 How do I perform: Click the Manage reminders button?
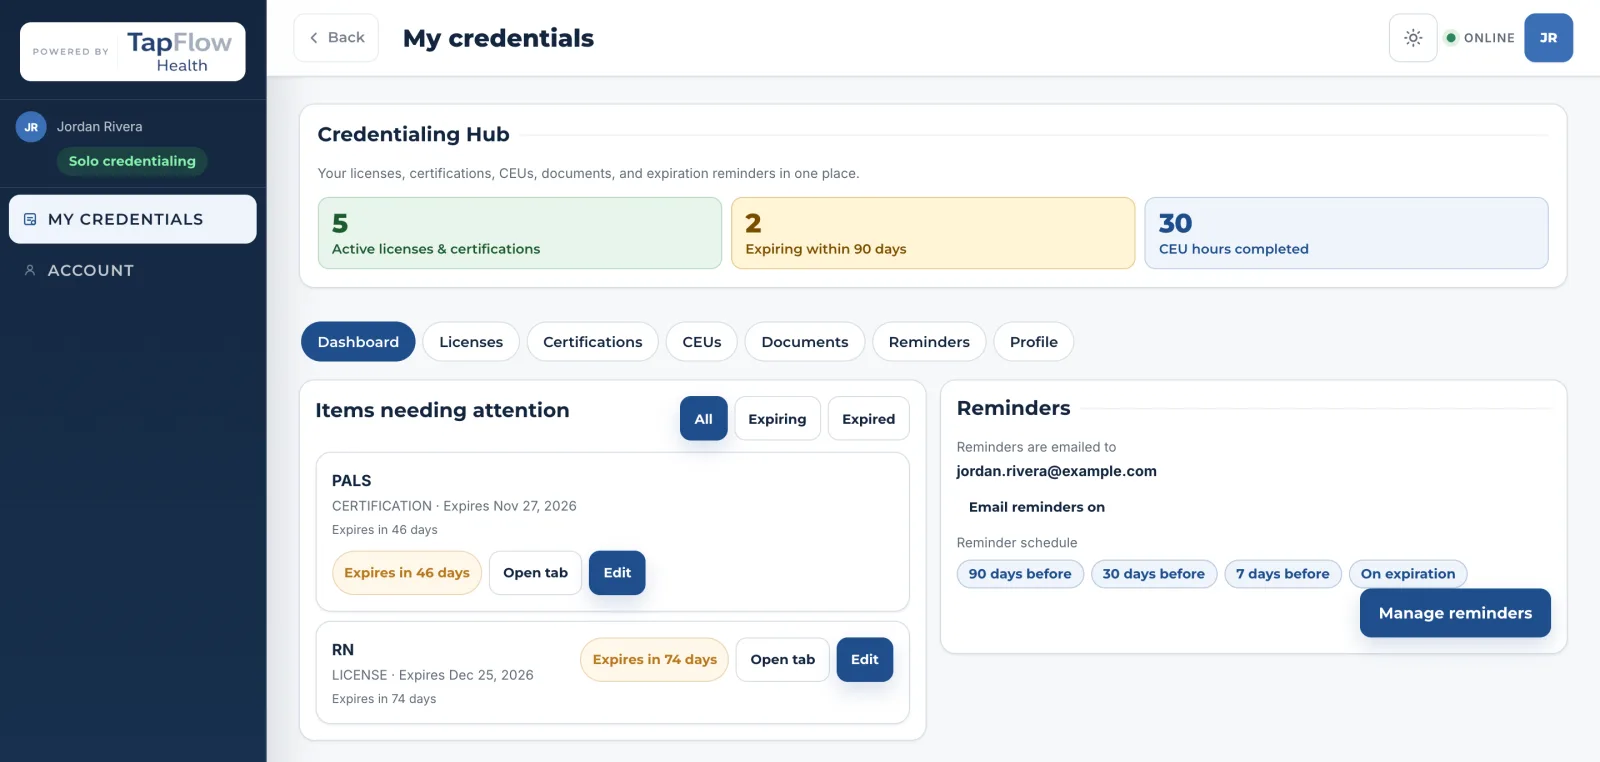[x=1455, y=613]
